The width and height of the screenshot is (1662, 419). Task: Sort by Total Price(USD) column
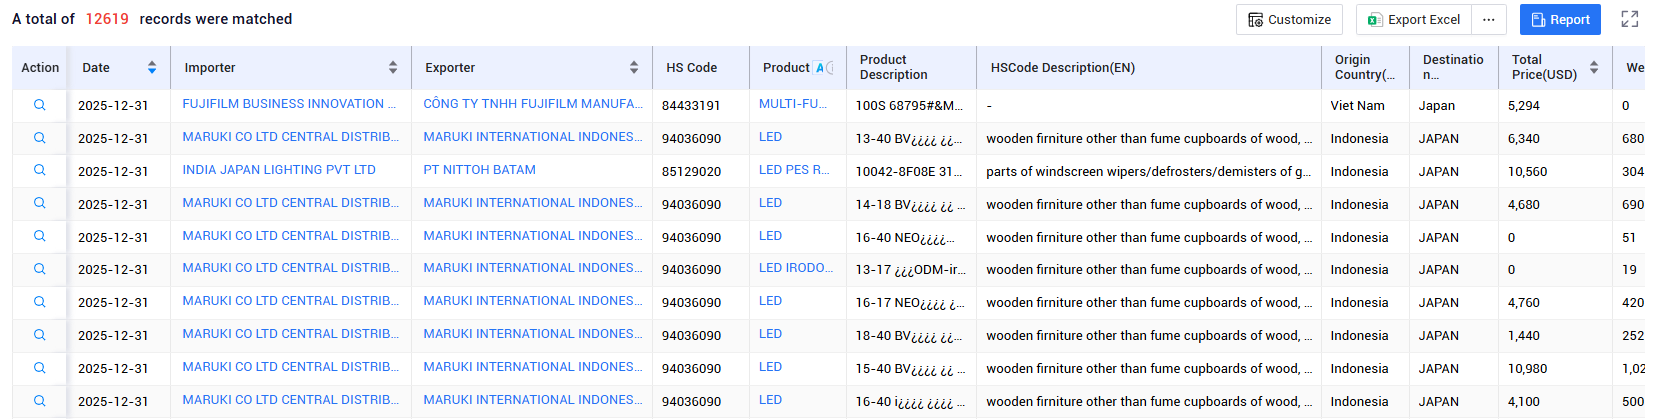coord(1594,68)
